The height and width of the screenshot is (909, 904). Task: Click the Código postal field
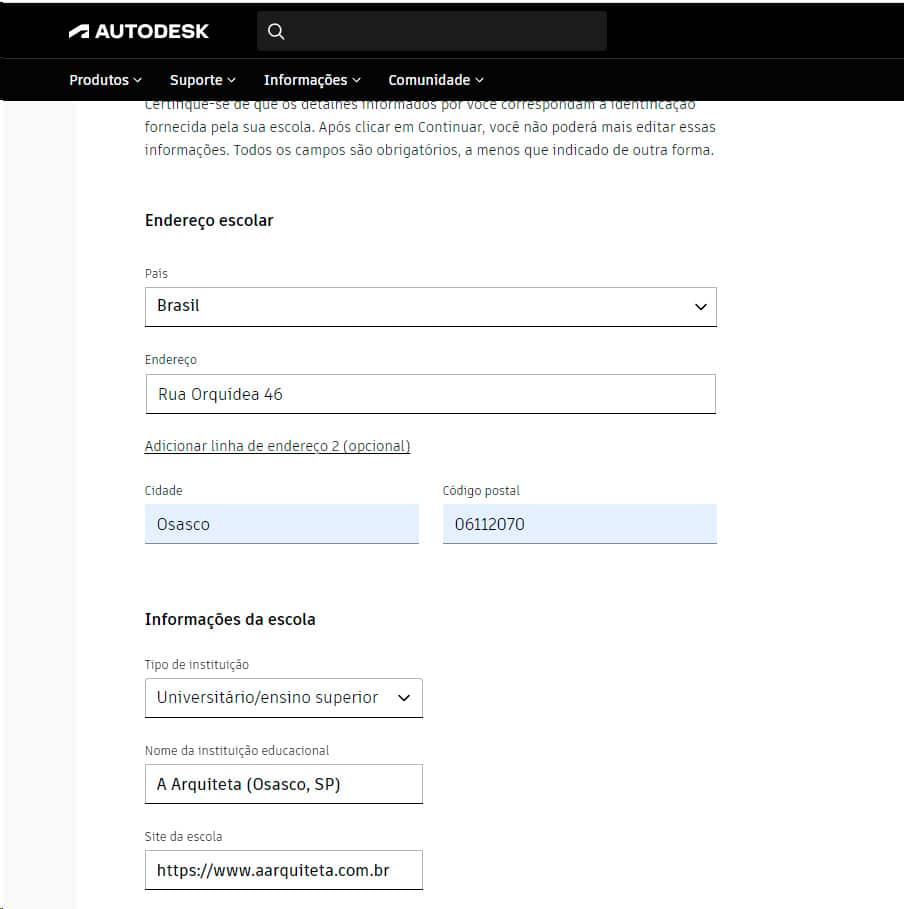579,524
